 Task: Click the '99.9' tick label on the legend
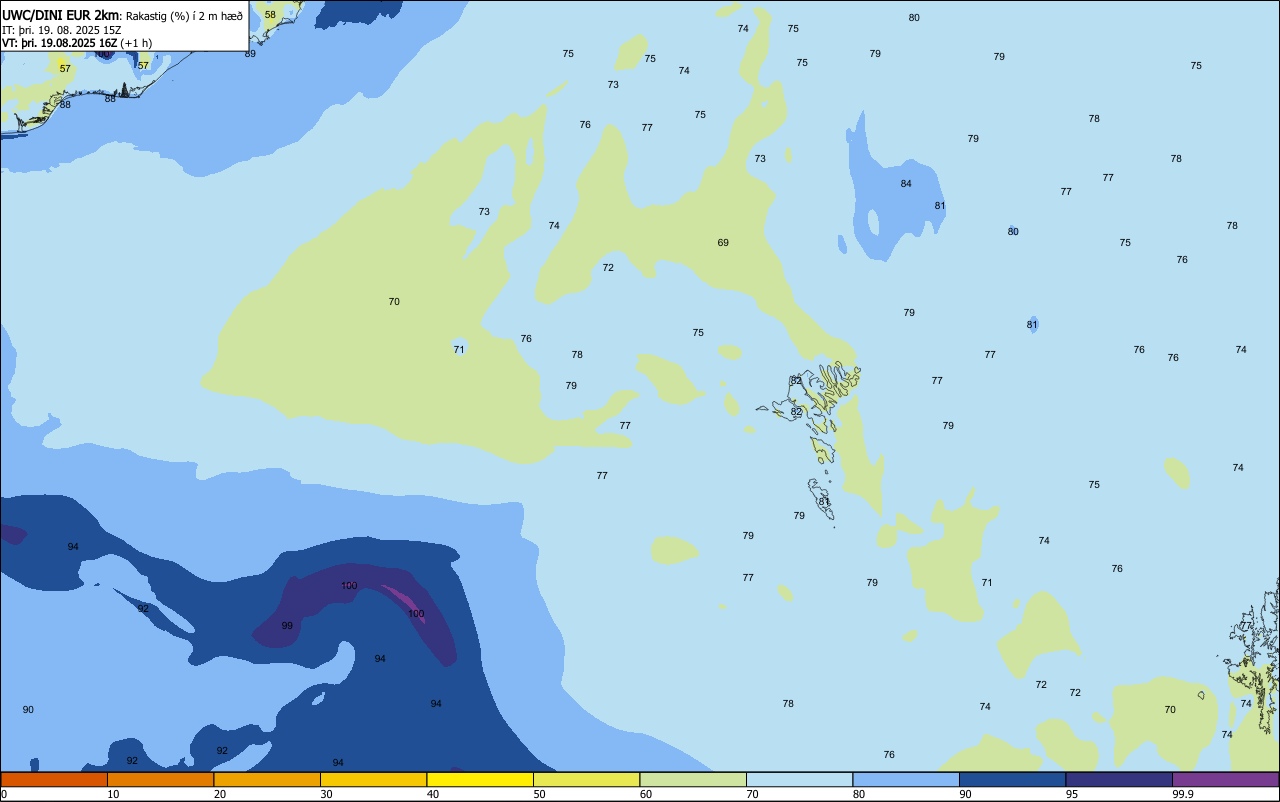[x=1183, y=794]
